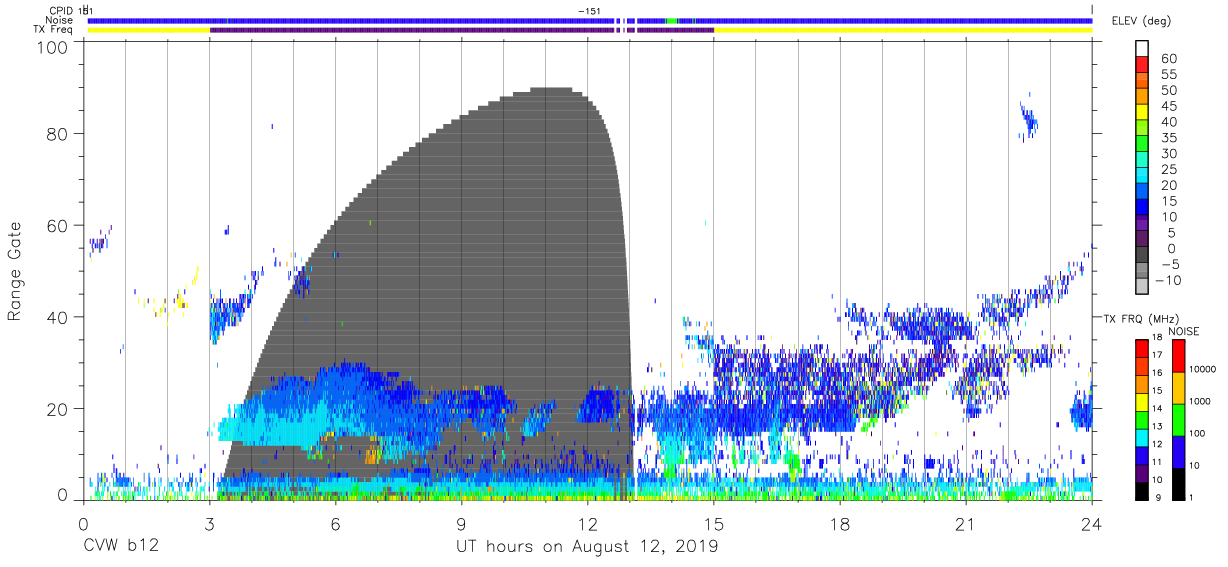Screen dimensions: 1228x567
Task: Click the 'CPID' label at top left
Action: 62,10
